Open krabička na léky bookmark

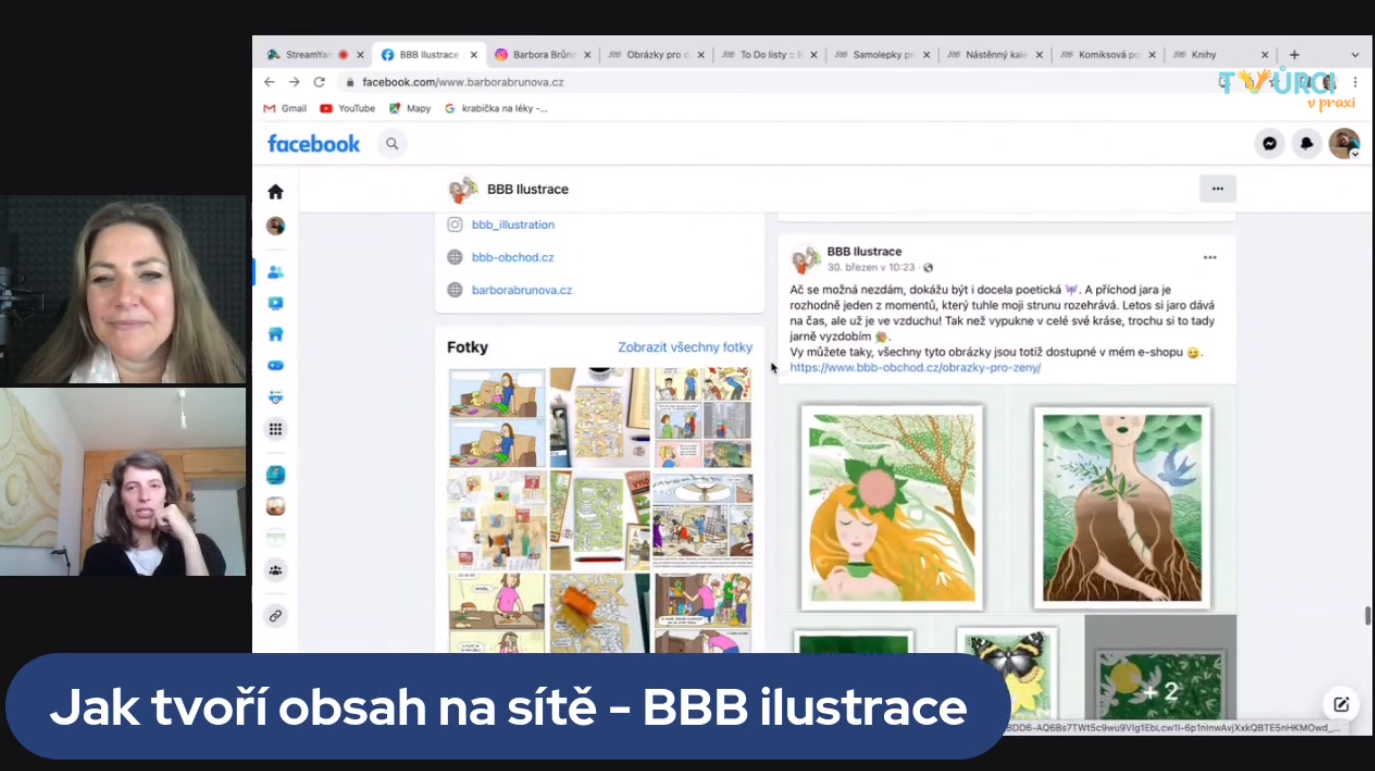coord(496,108)
